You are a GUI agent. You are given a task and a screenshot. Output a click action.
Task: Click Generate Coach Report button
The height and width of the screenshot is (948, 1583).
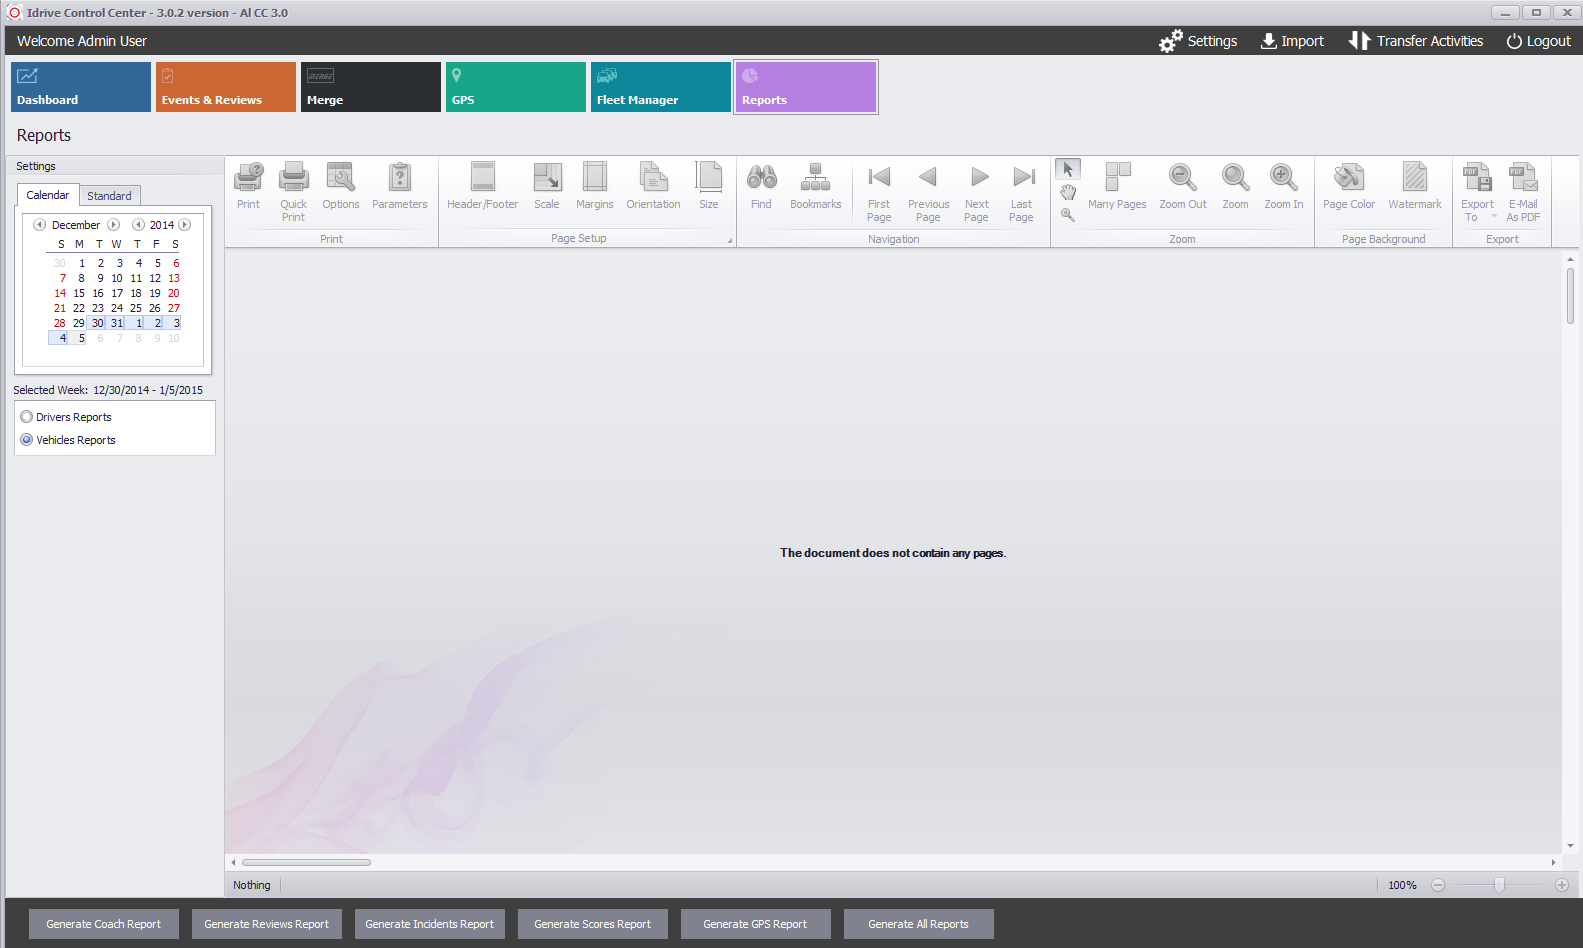(103, 924)
